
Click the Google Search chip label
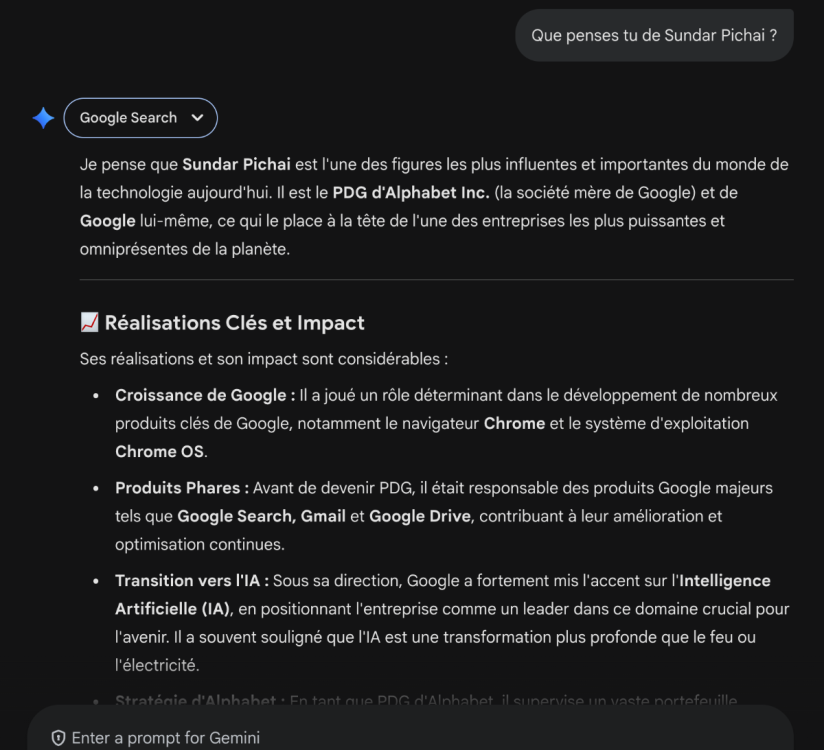point(128,118)
